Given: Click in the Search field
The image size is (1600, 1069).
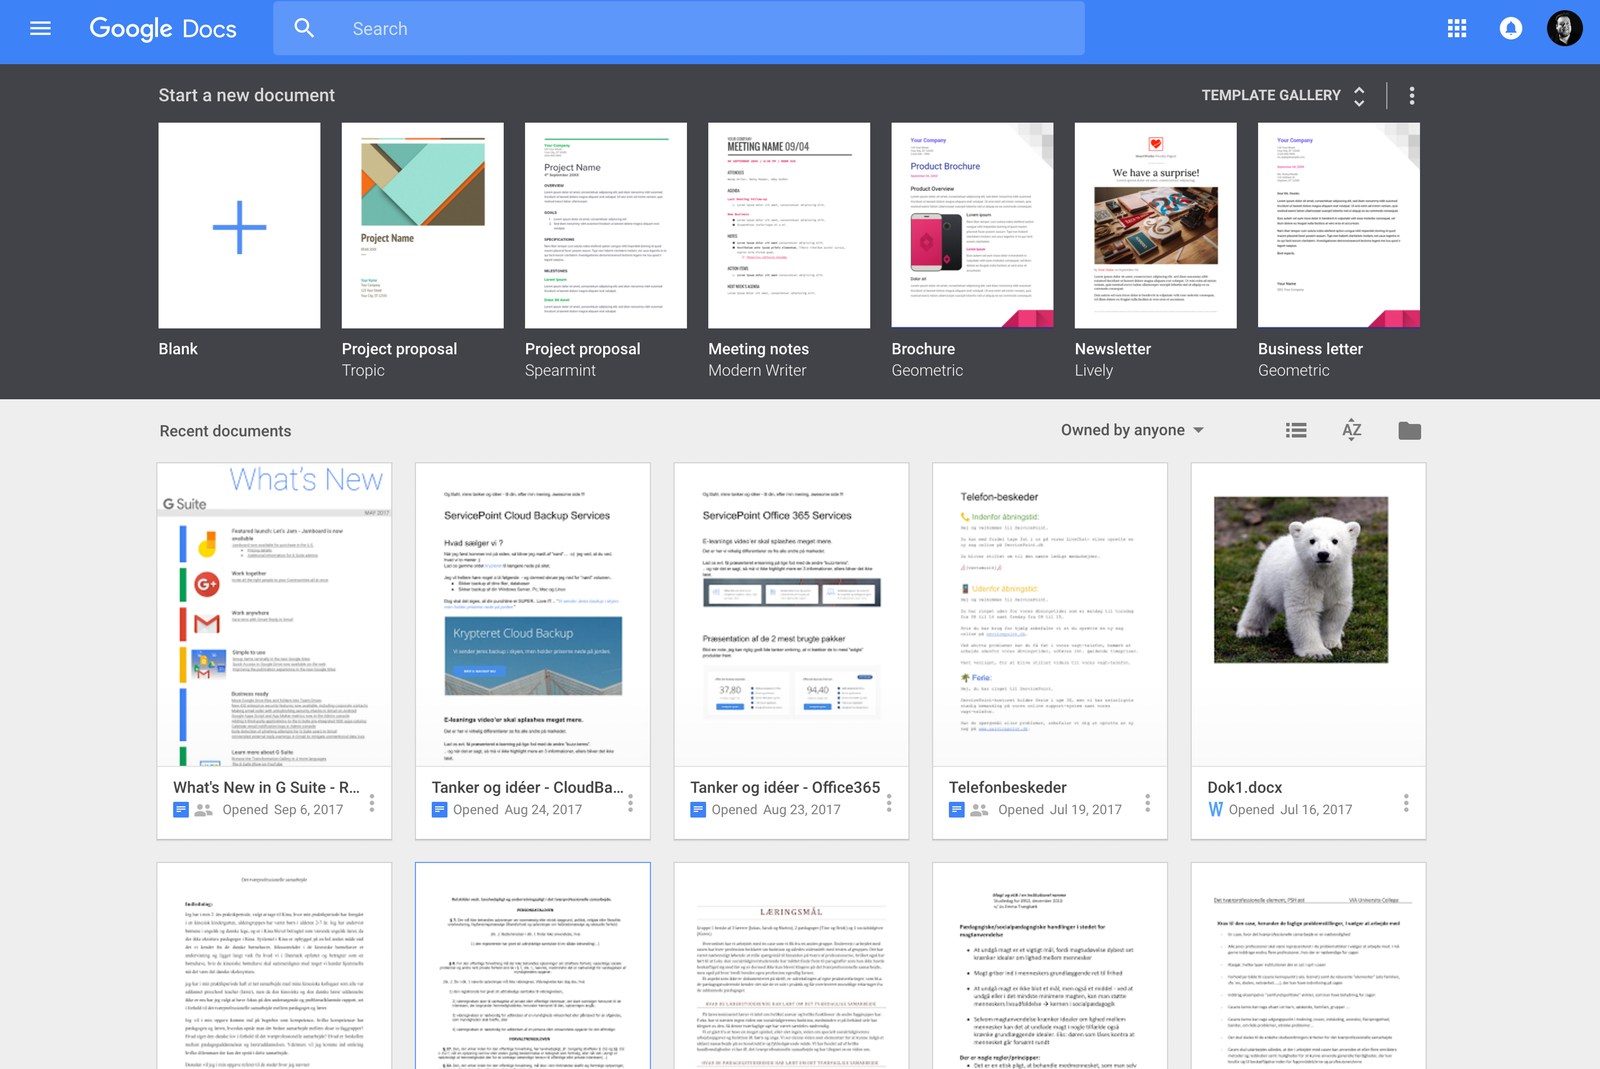Looking at the screenshot, I should [x=679, y=28].
